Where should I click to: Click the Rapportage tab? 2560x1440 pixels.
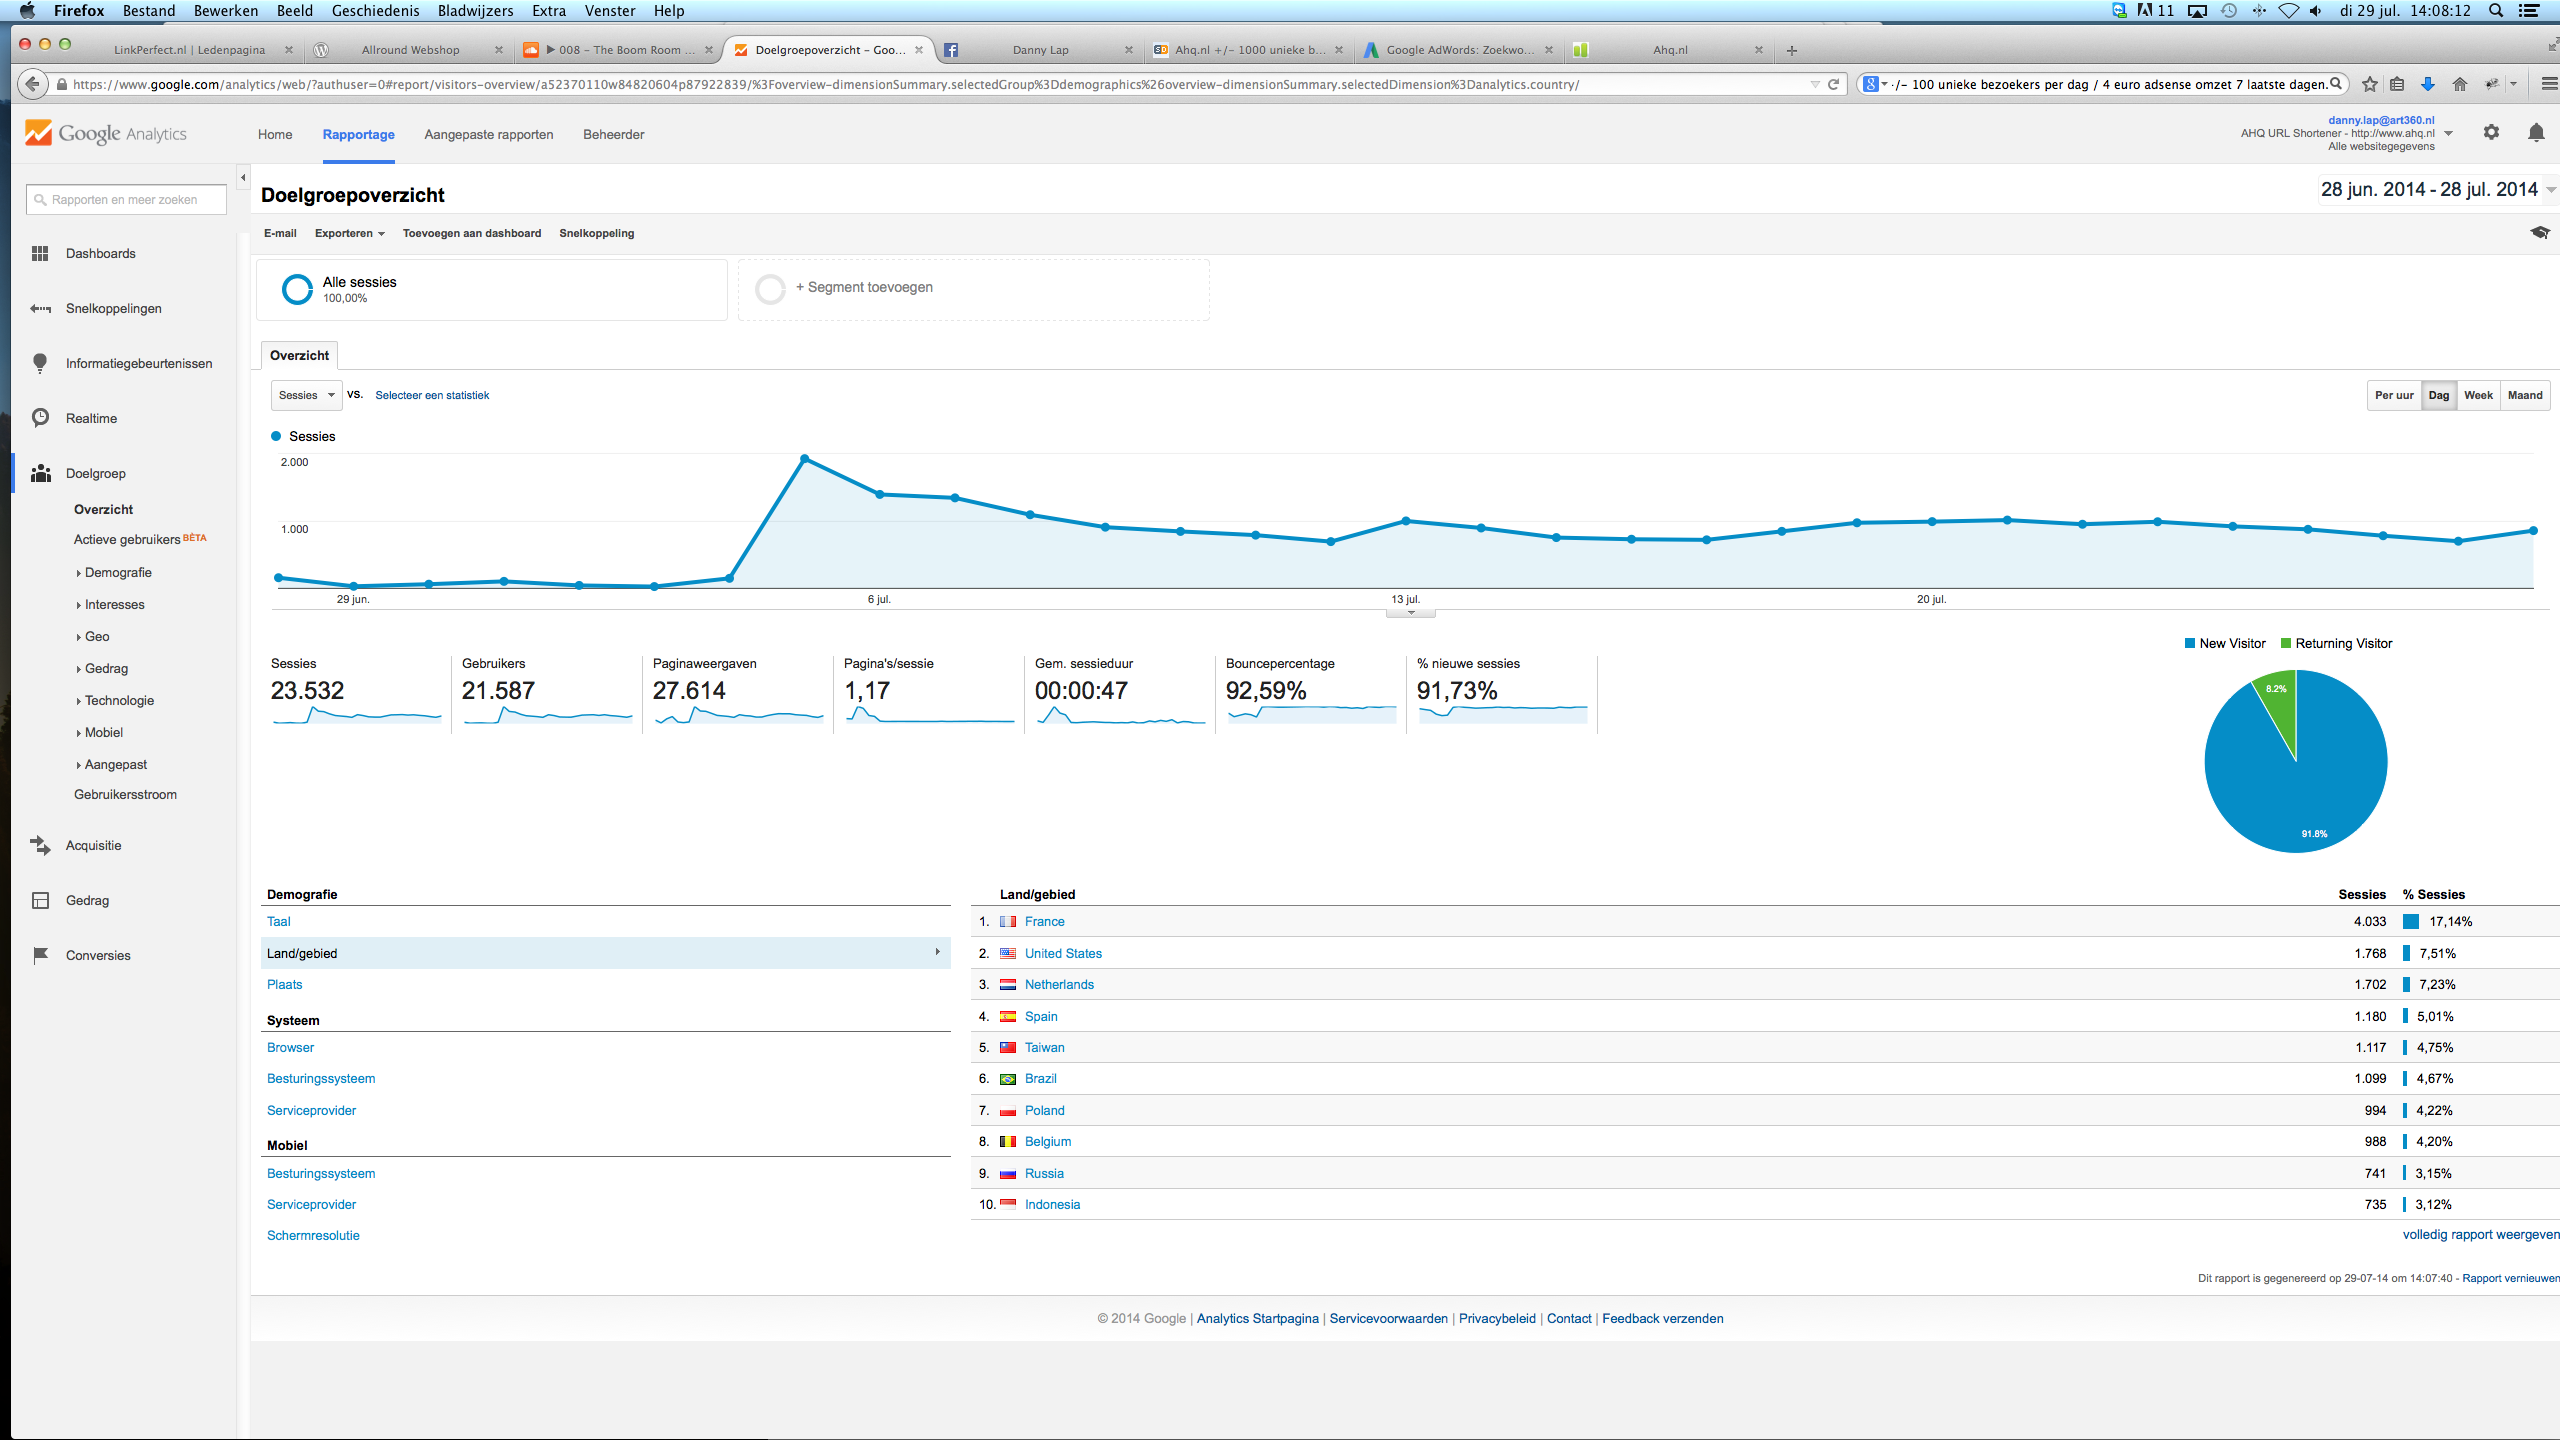pos(357,134)
